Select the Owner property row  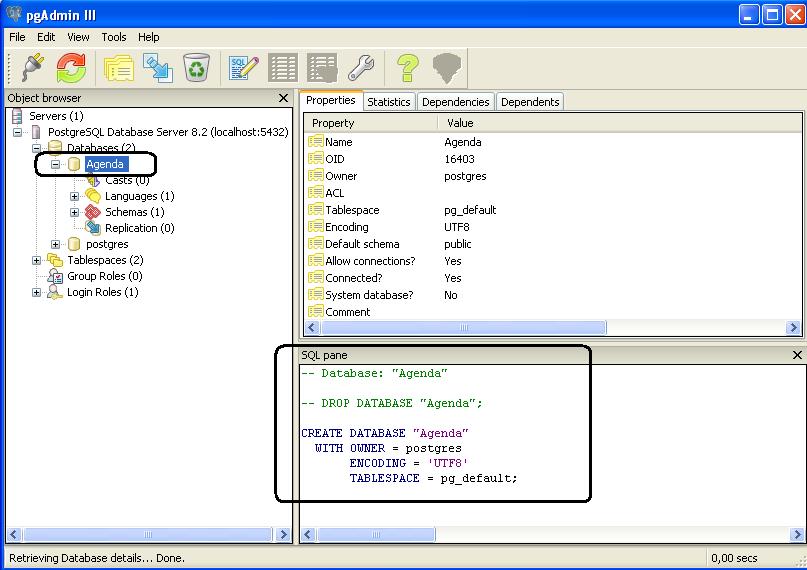coord(553,176)
